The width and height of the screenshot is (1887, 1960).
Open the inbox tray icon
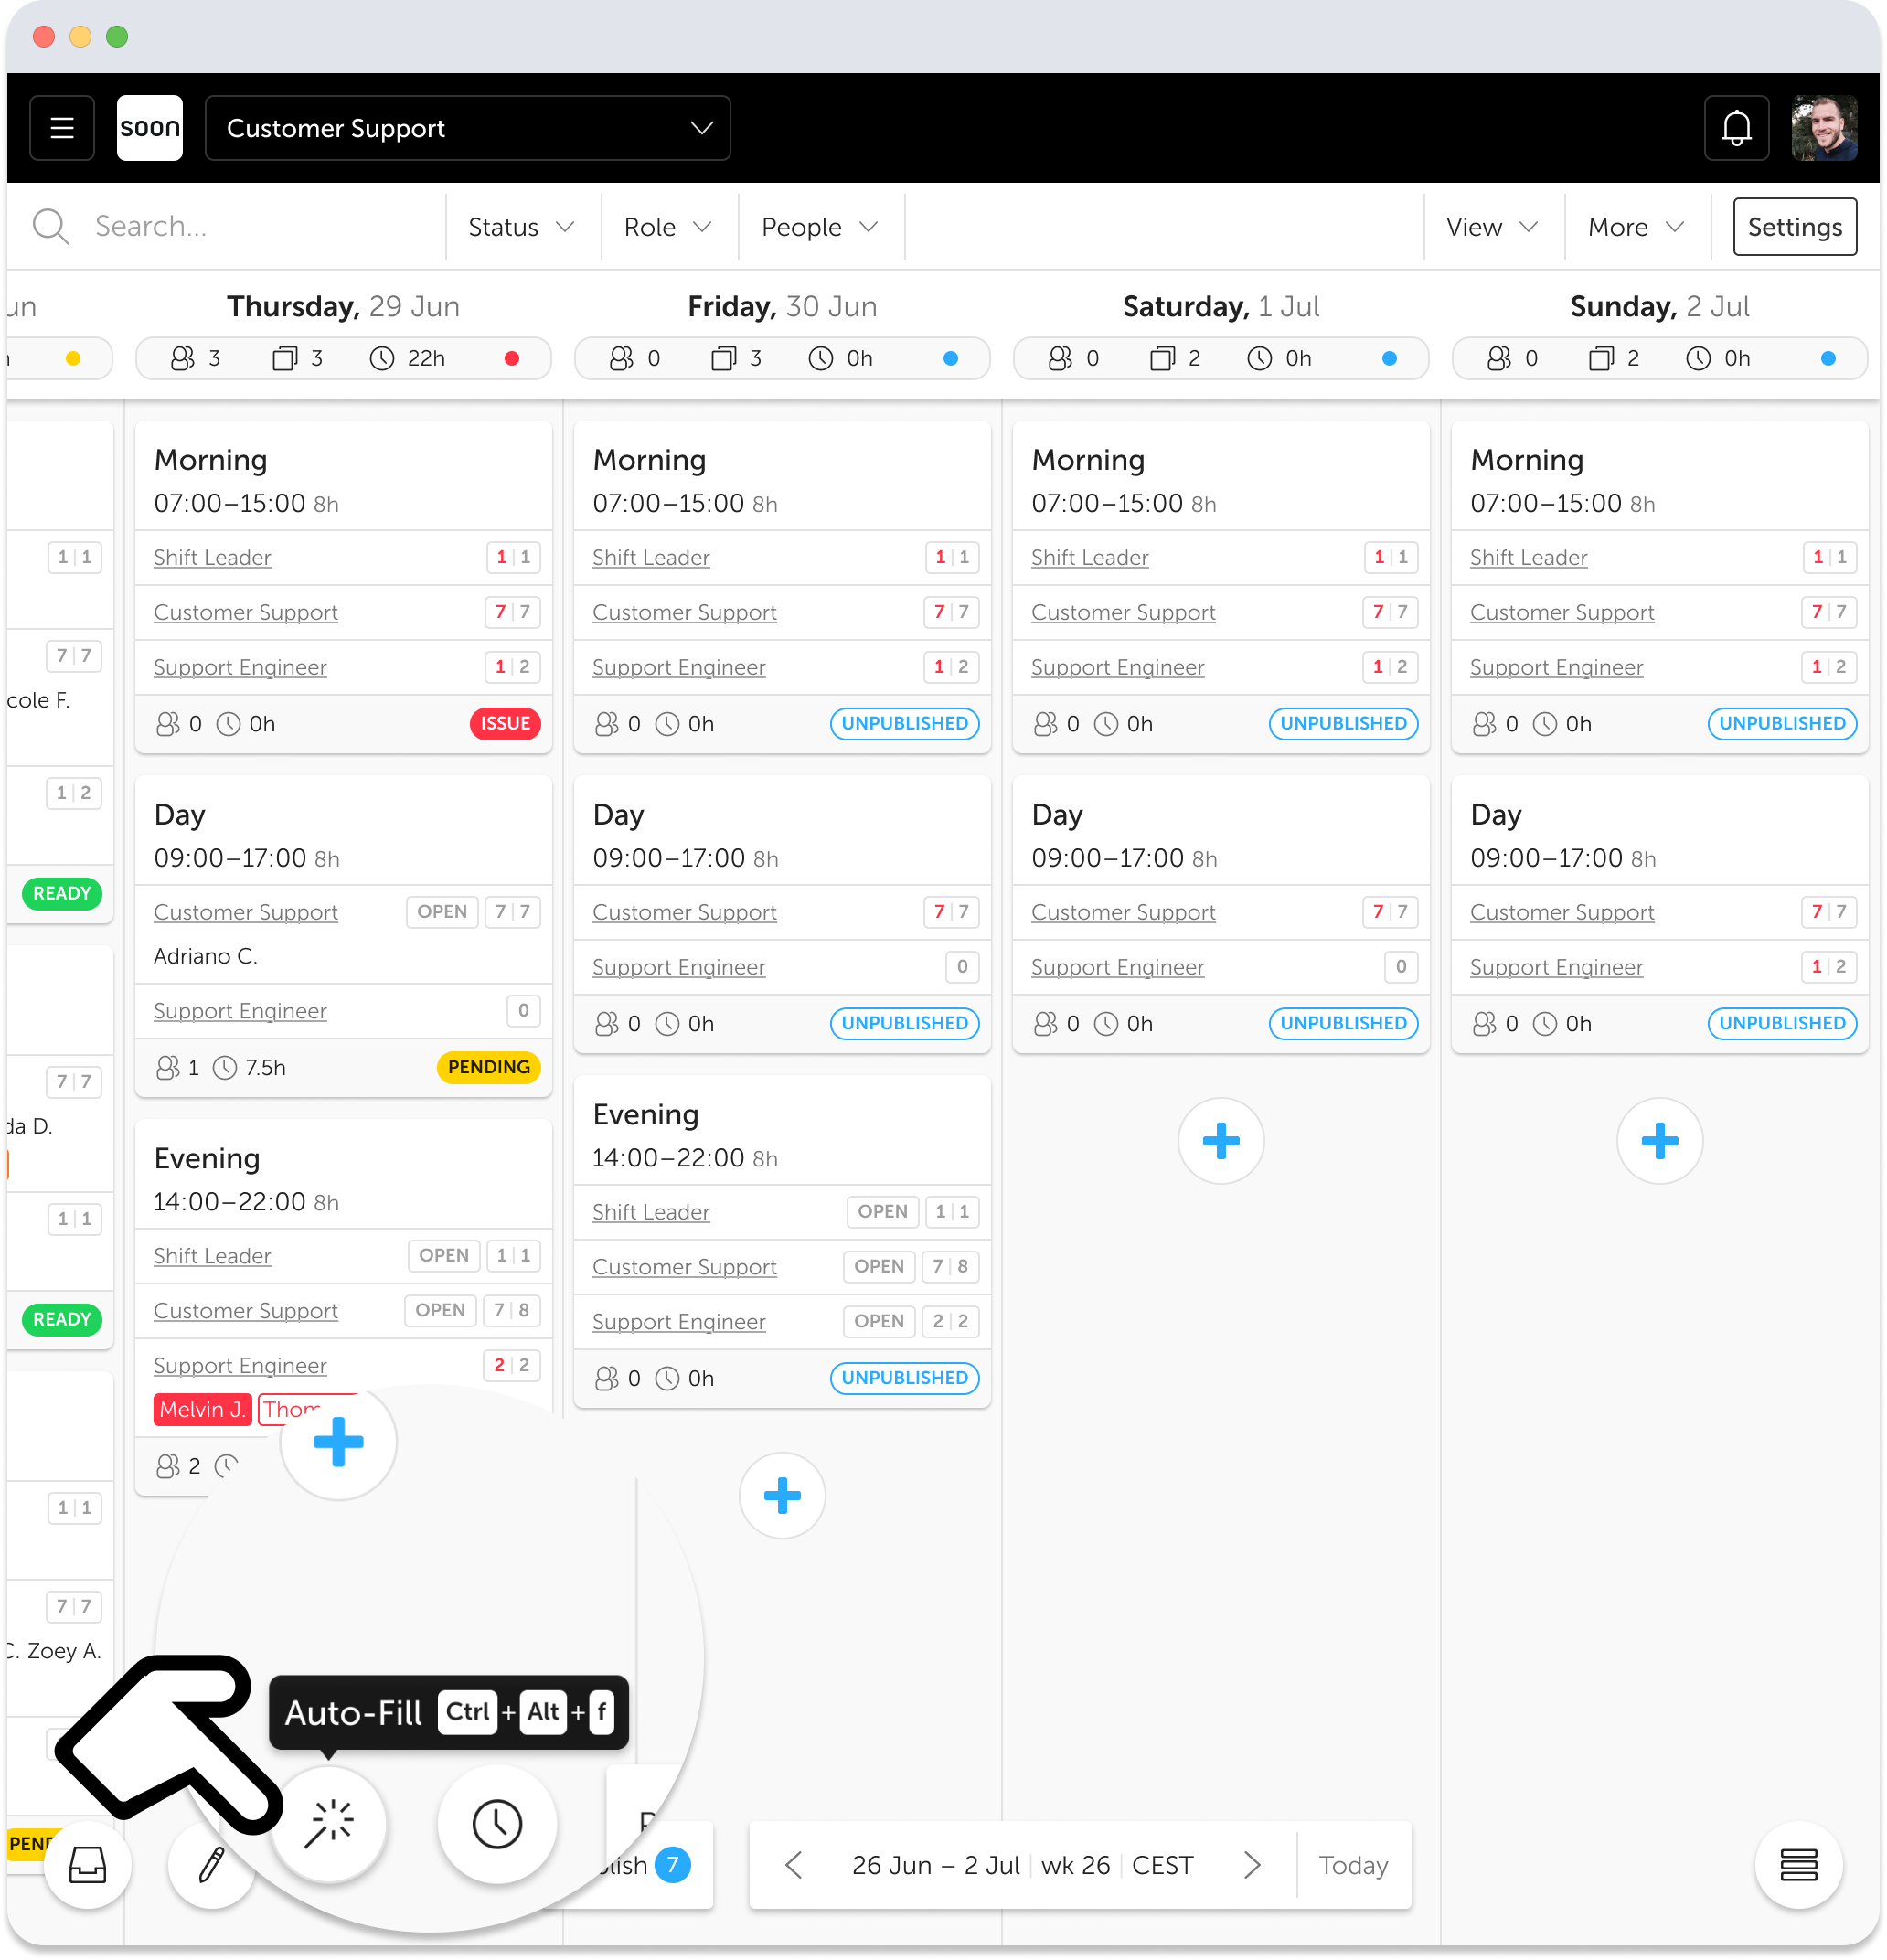tap(88, 1865)
